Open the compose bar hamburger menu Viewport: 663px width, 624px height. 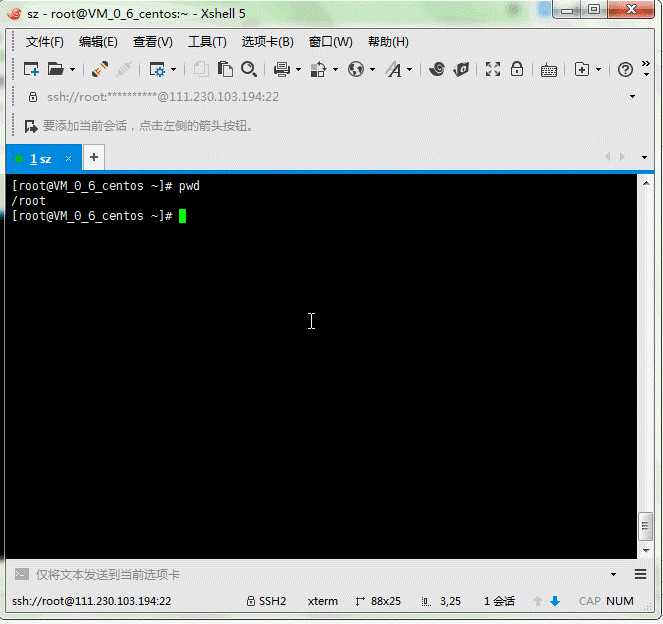(641, 574)
